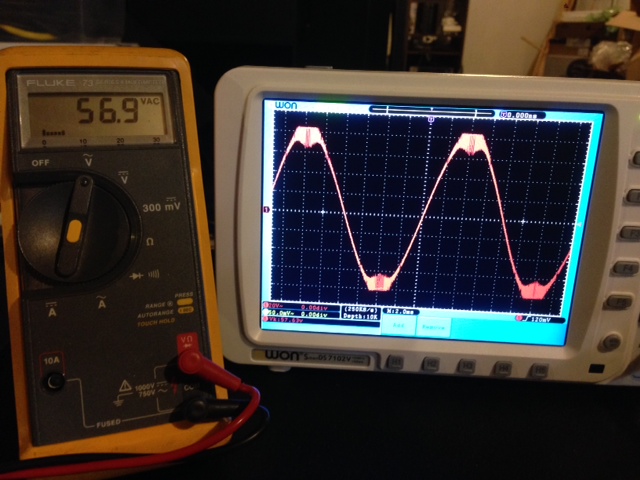This screenshot has width=640, height=480.
Task: Click the horizontal time offset readout at top-right
Action: click(520, 115)
